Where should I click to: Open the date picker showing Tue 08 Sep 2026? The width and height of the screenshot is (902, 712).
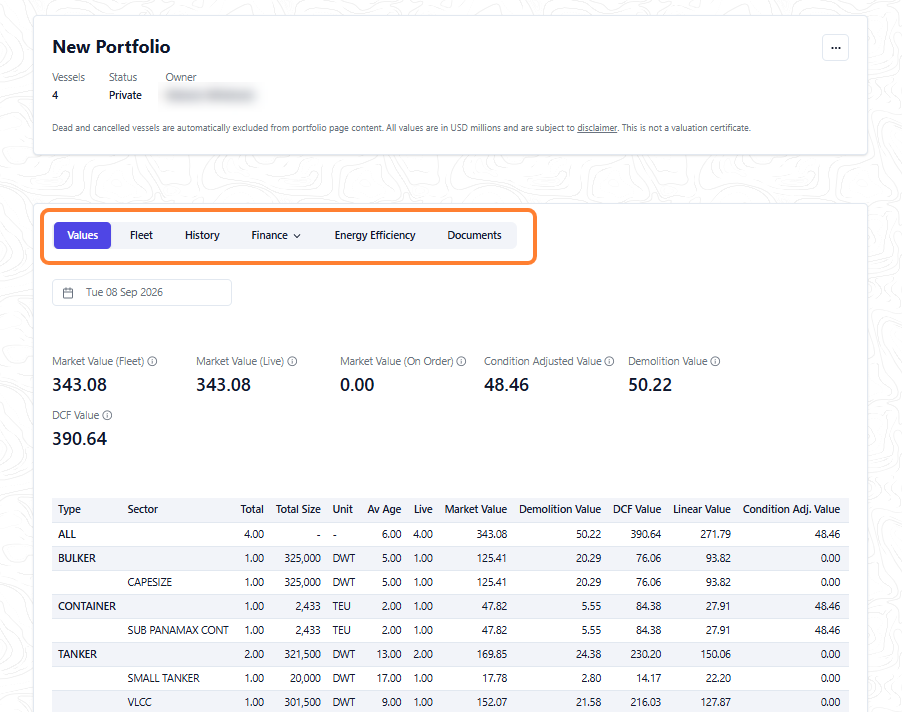[x=142, y=293]
